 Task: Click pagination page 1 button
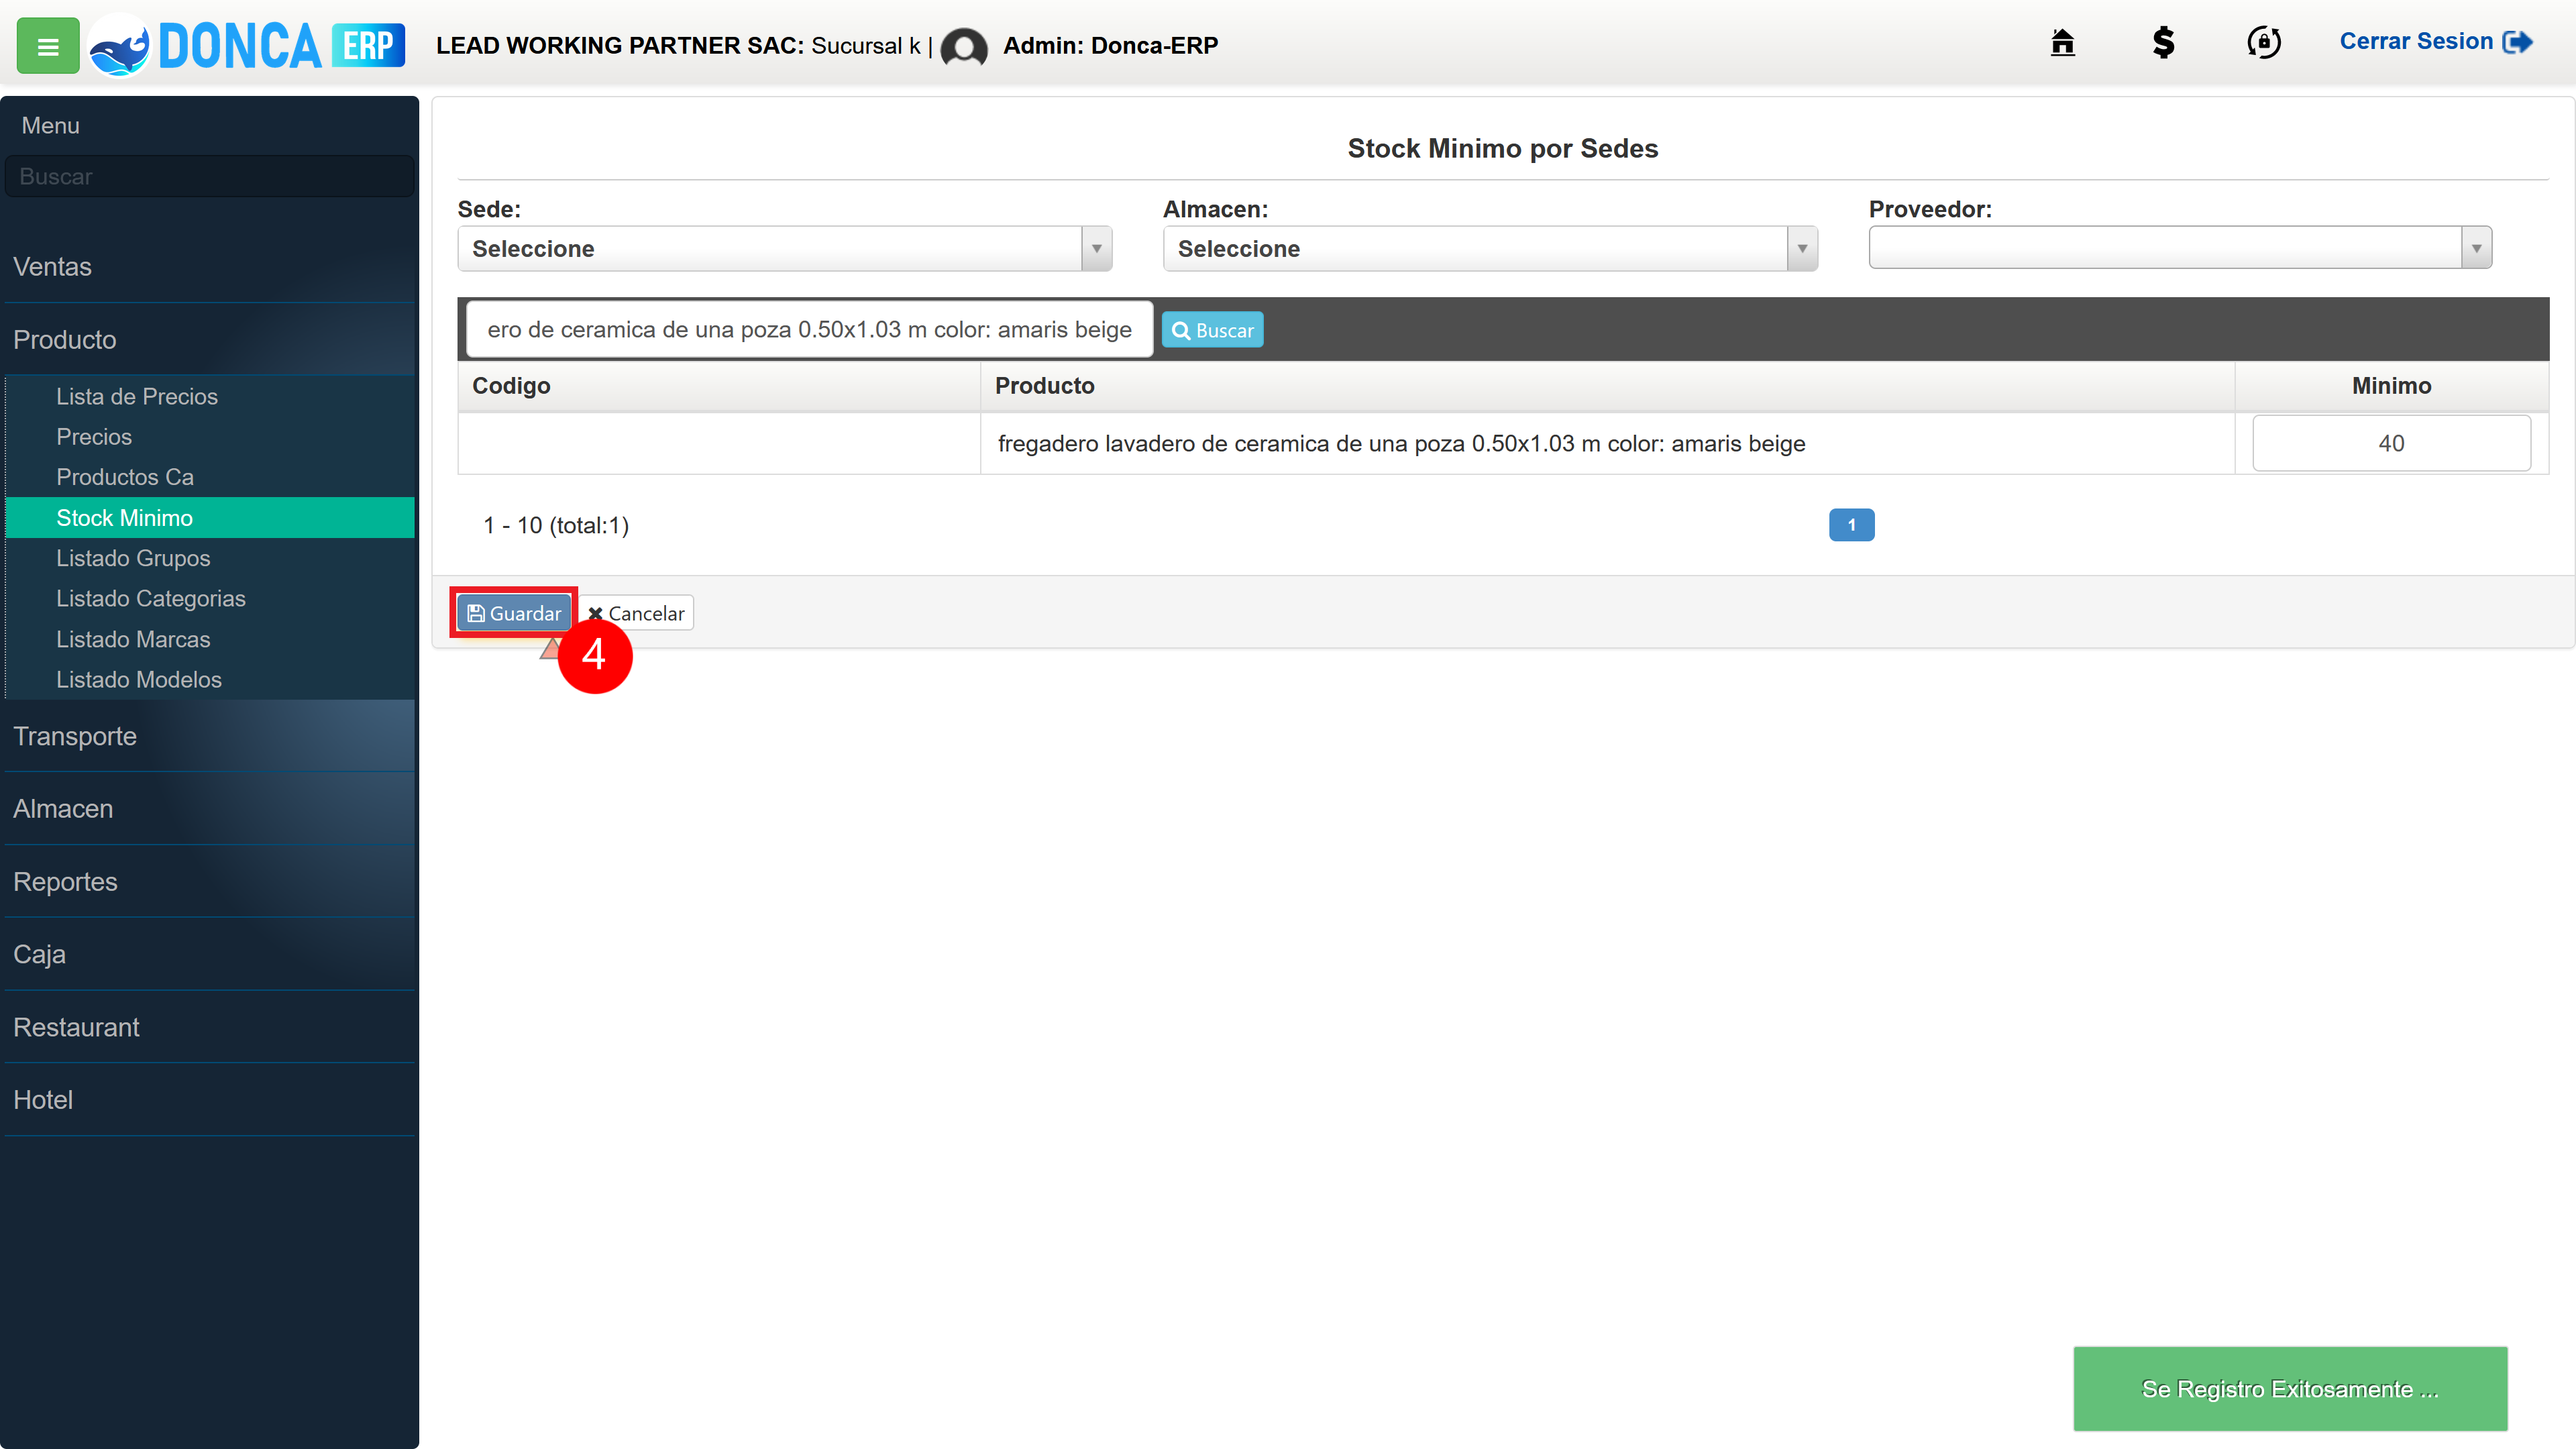point(1851,524)
